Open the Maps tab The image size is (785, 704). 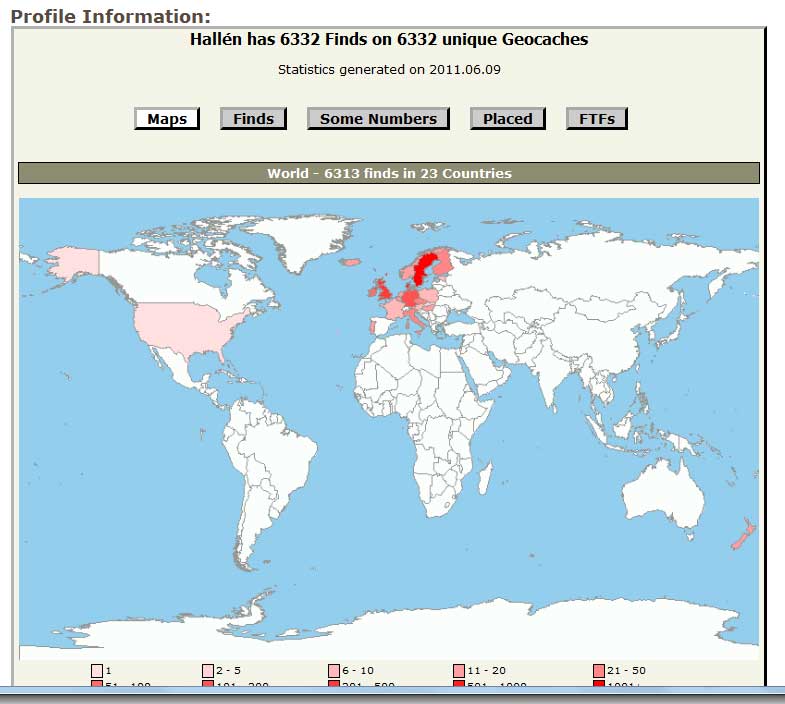coord(167,119)
